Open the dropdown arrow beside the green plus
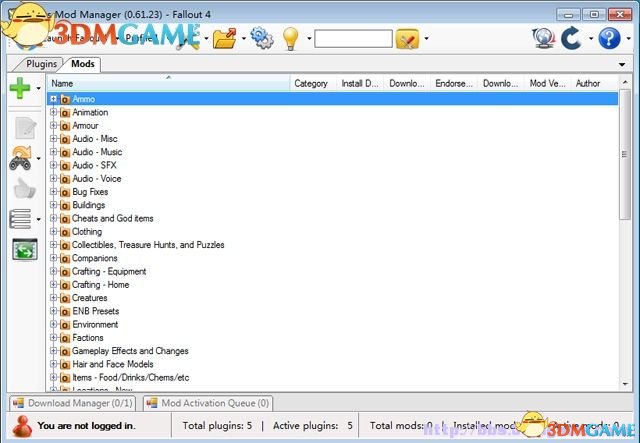 click(38, 88)
